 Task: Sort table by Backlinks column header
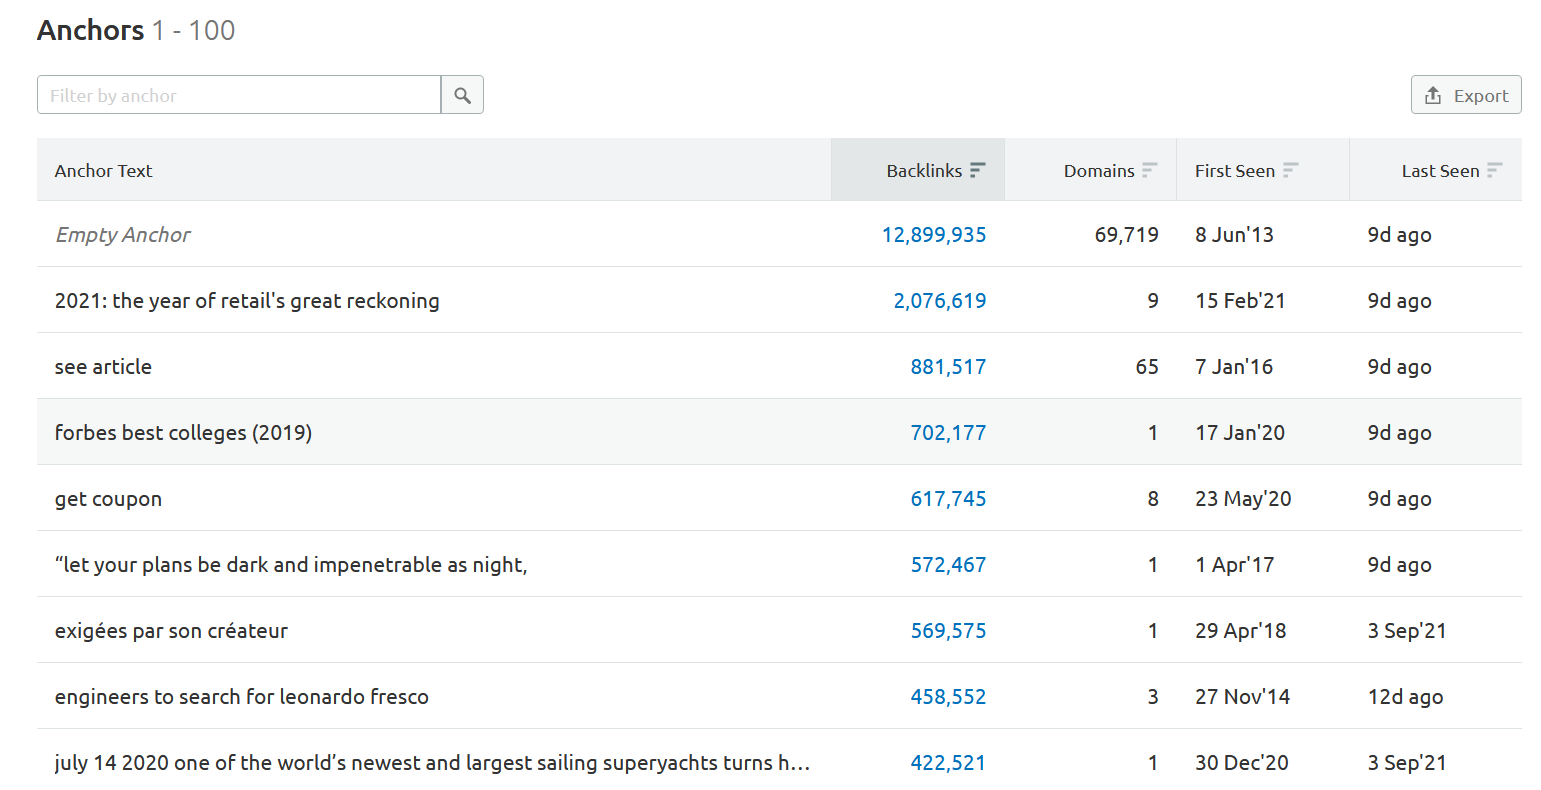[923, 171]
